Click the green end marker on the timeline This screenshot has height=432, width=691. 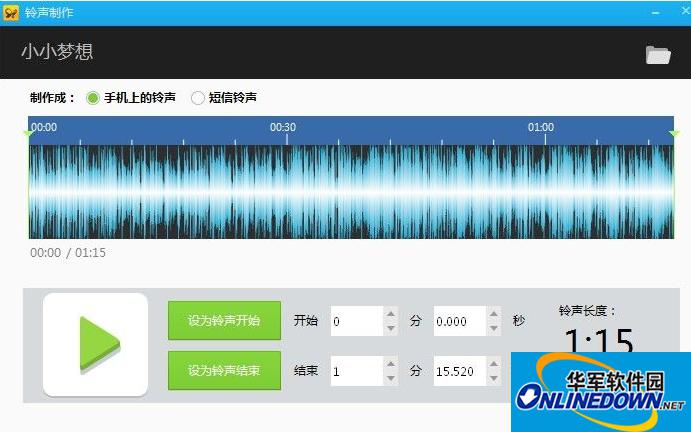coord(674,133)
